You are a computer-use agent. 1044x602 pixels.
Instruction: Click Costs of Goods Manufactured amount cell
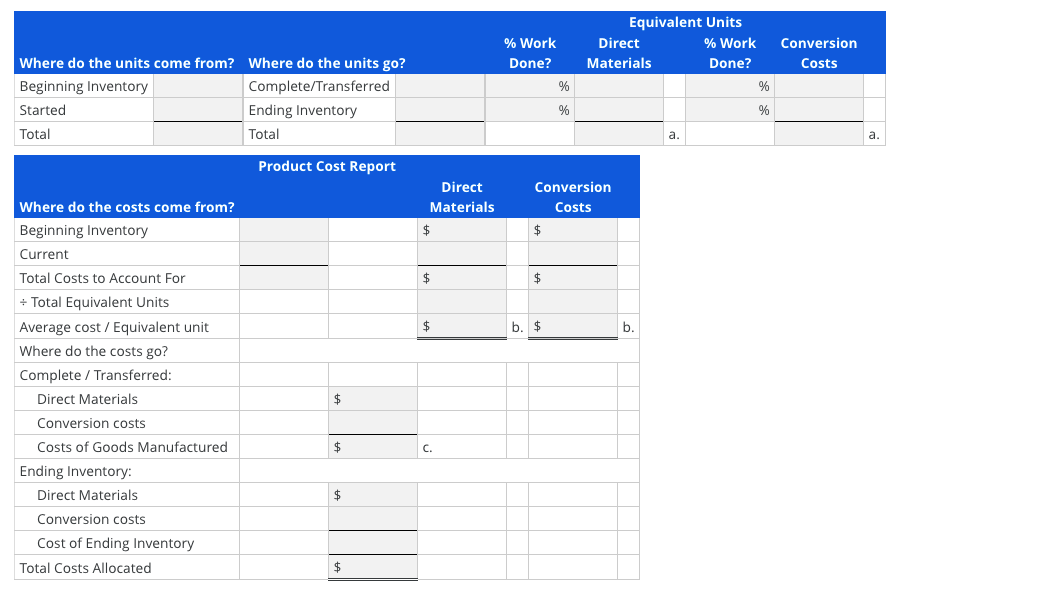pos(372,446)
